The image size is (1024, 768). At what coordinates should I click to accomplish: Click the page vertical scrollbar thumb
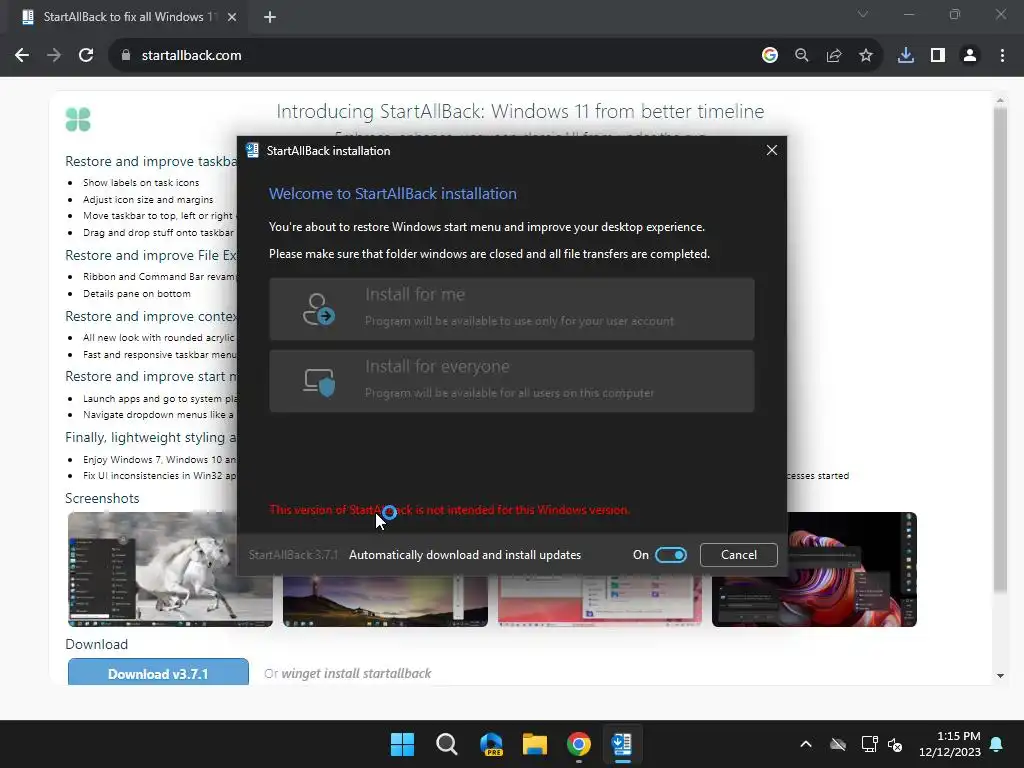pos(1000,349)
